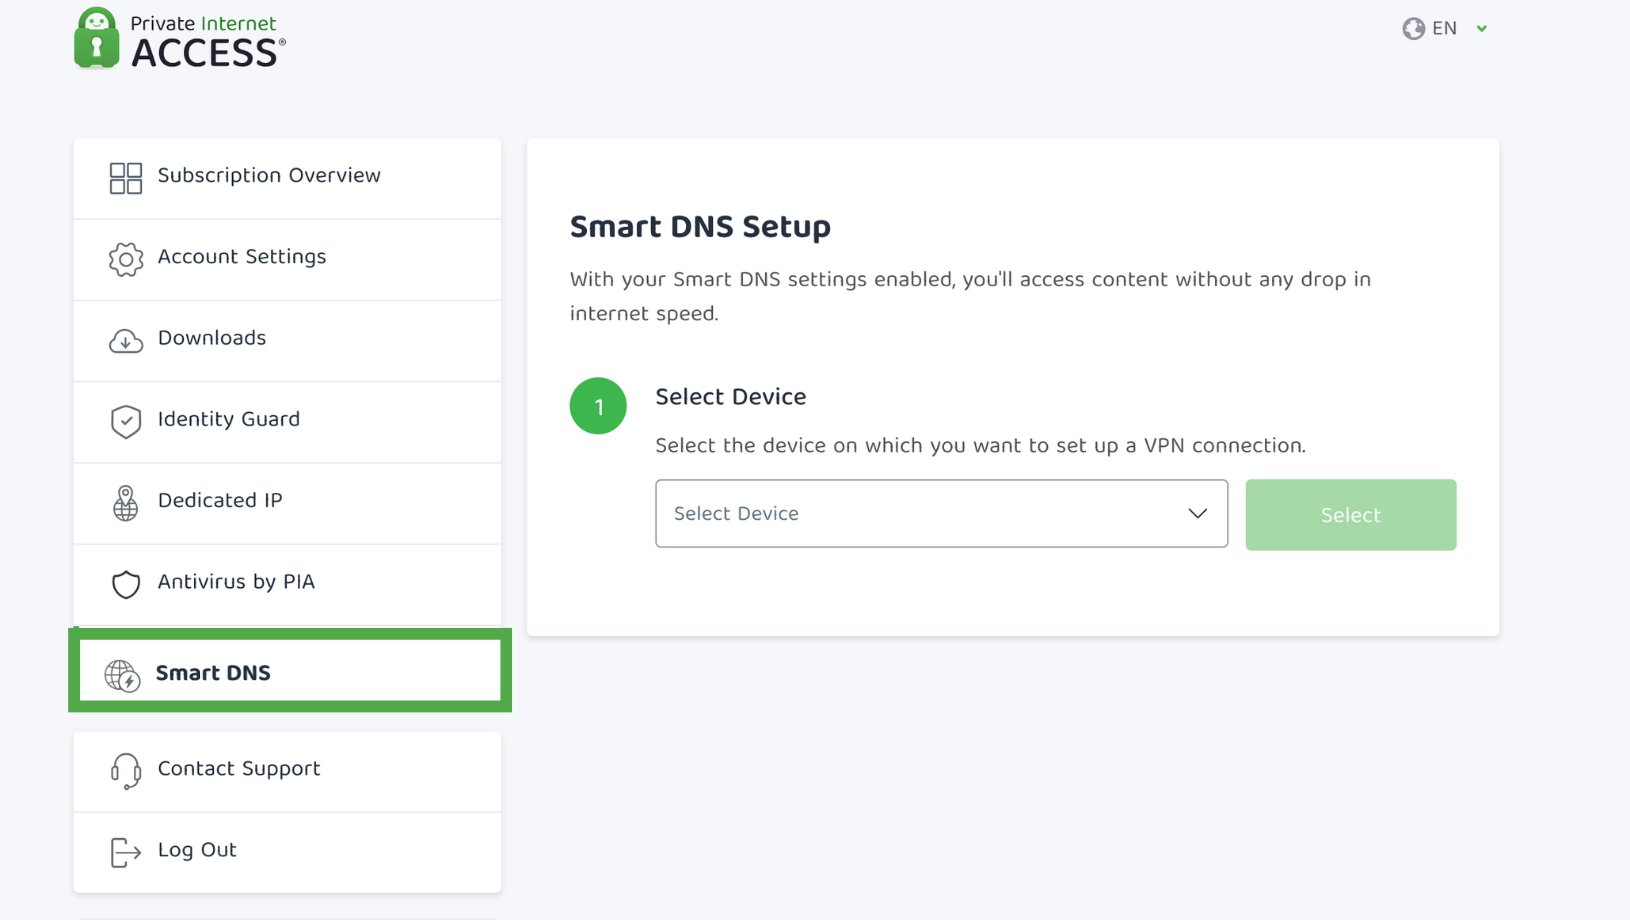Select Antivirus by PIA
Image resolution: width=1630 pixels, height=920 pixels.
tap(287, 584)
